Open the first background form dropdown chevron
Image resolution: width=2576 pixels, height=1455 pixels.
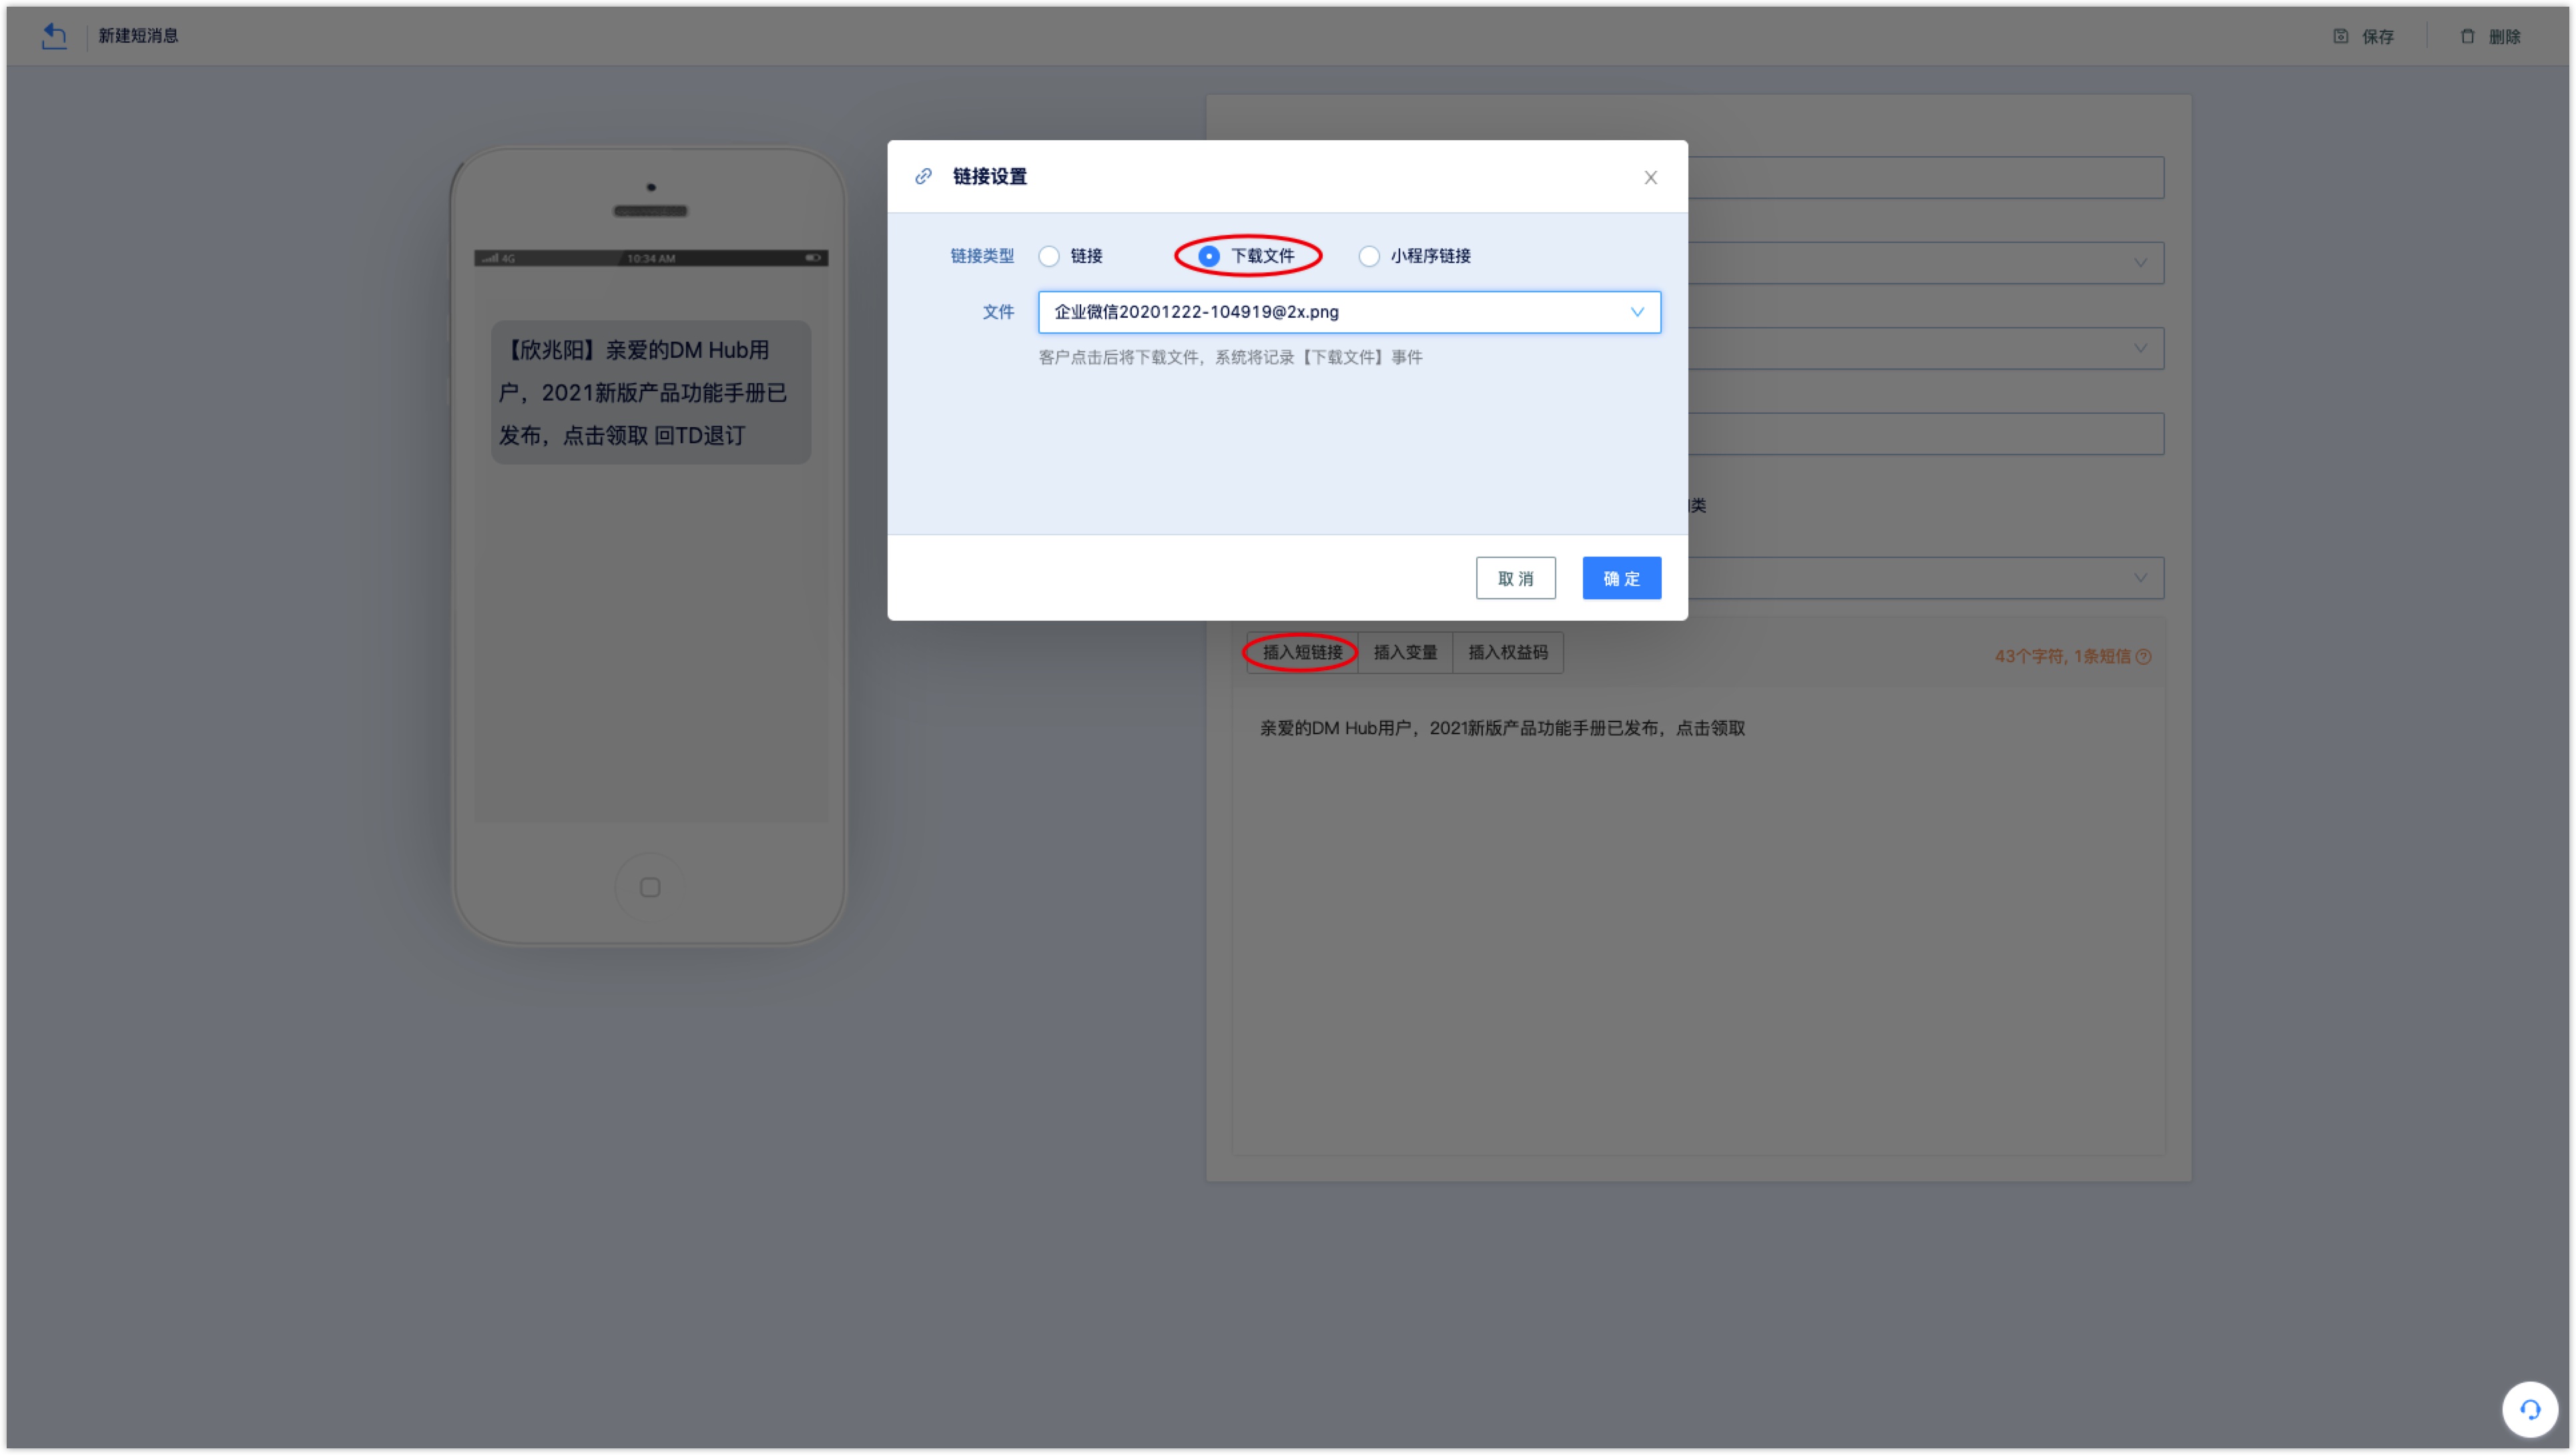pos(2140,263)
